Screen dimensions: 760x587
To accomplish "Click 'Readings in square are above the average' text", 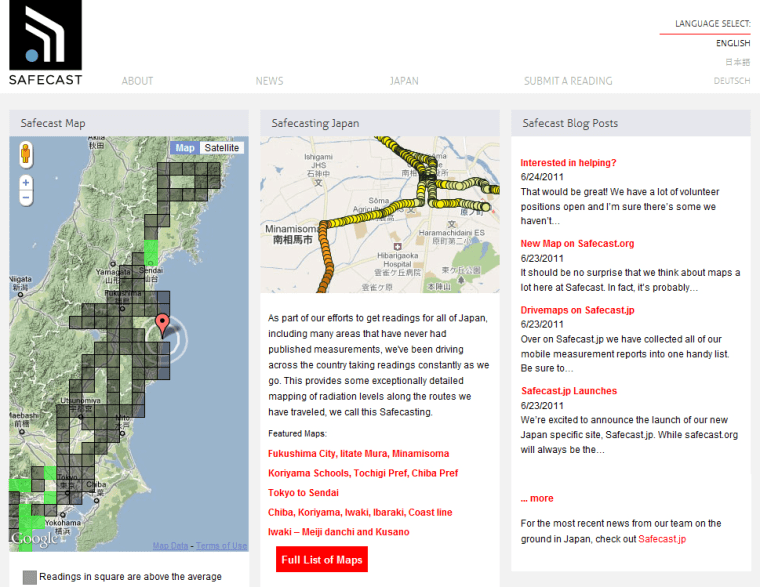I will [130, 577].
